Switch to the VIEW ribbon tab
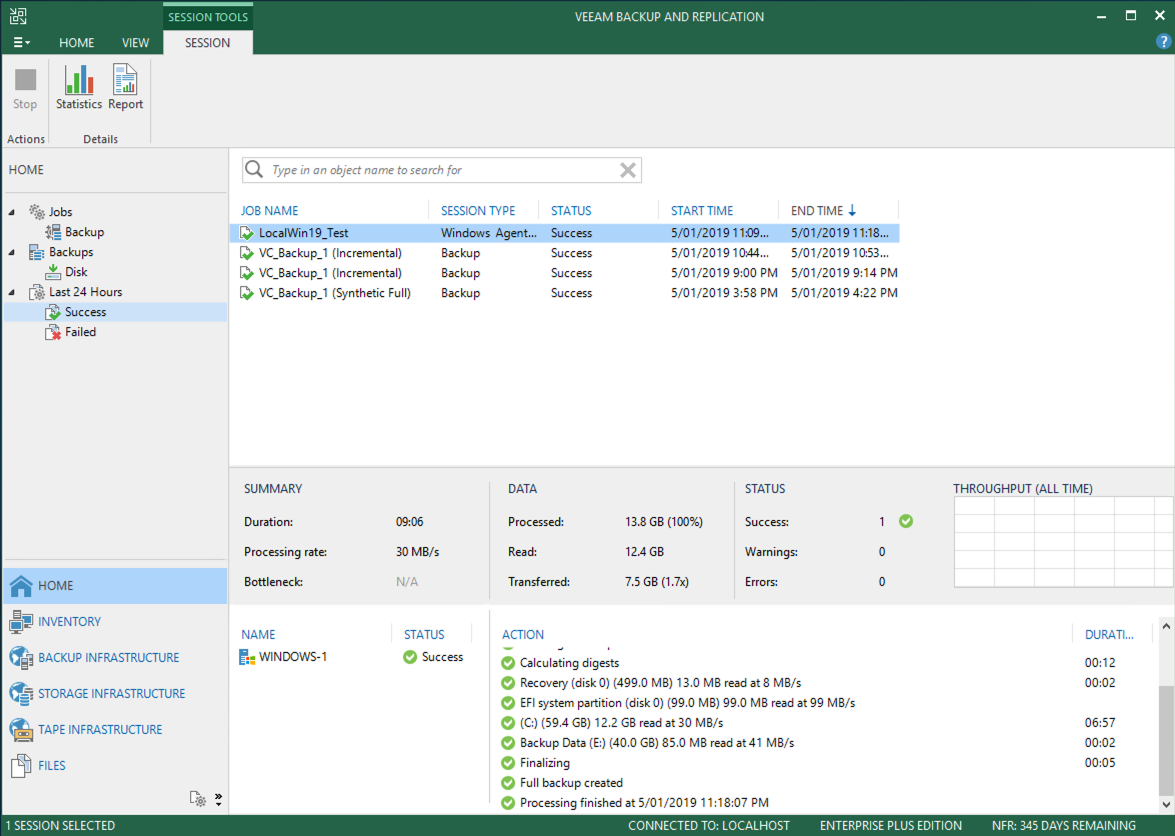The image size is (1175, 836). coord(136,43)
